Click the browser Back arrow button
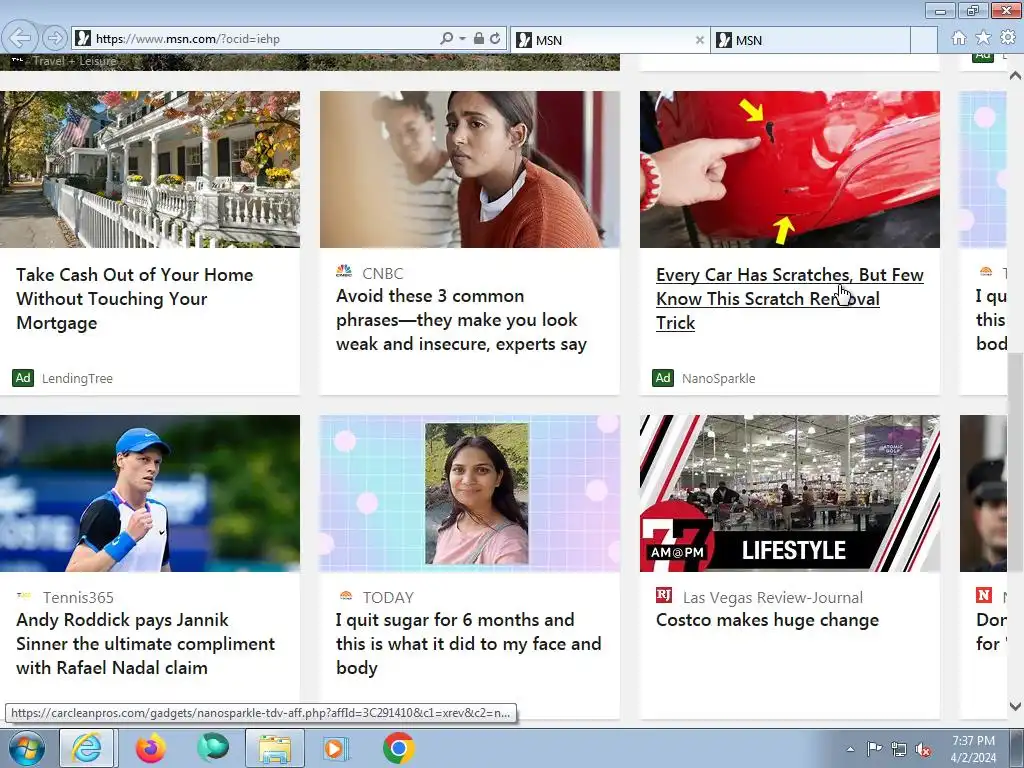The image size is (1024, 768). (x=20, y=38)
